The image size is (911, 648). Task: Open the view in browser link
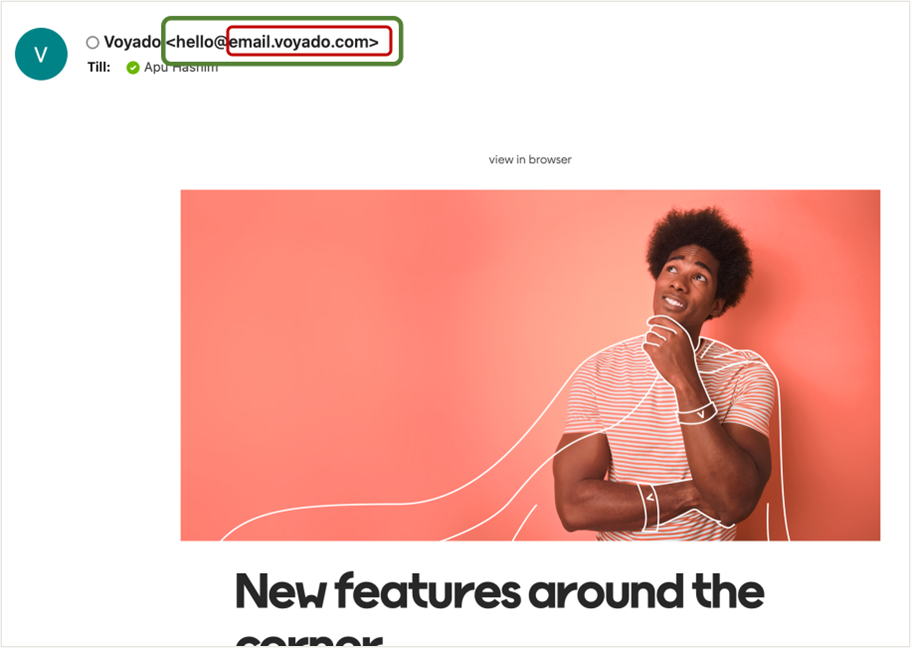[530, 159]
